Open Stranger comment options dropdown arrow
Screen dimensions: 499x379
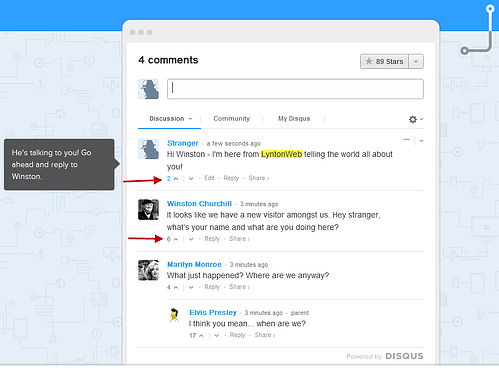coord(421,141)
